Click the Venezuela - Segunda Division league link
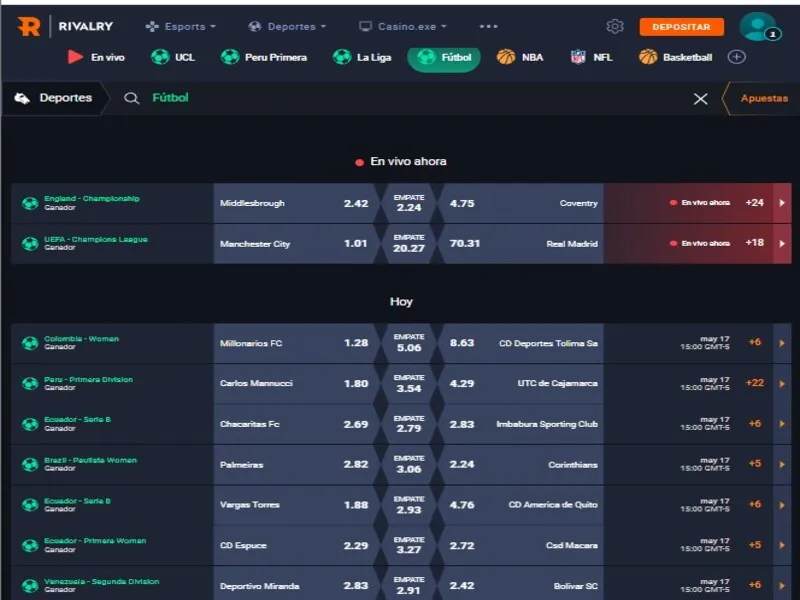 [102, 582]
